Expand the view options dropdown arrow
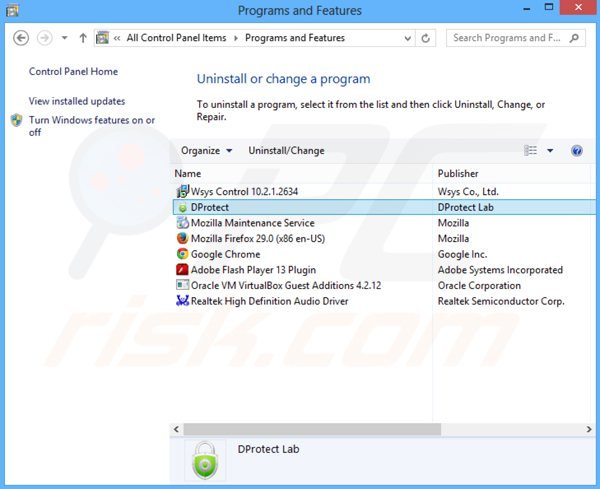This screenshot has height=489, width=600. (x=550, y=151)
